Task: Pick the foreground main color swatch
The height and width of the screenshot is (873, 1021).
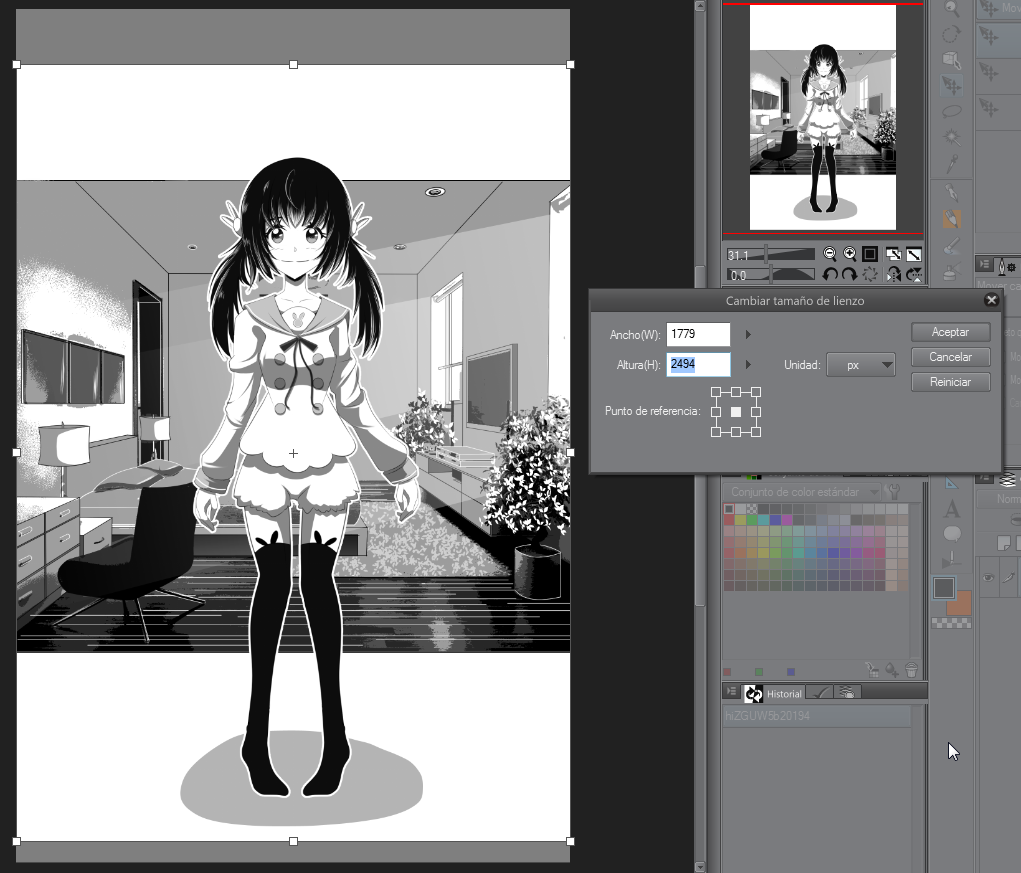Action: 944,588
